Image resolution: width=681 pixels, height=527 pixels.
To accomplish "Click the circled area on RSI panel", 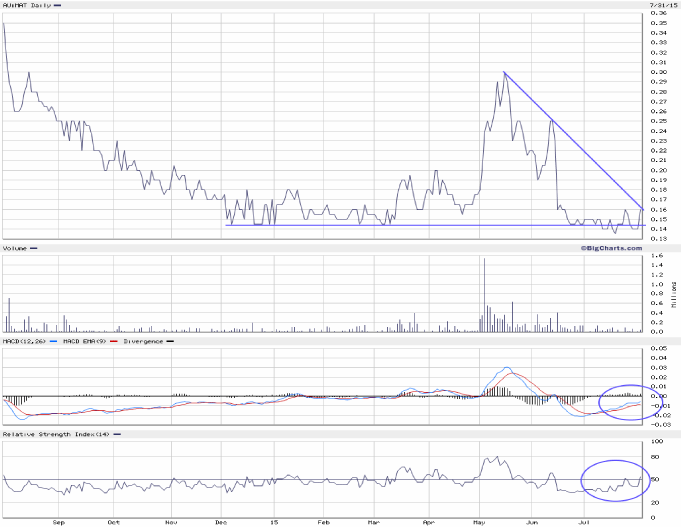I will pos(611,480).
